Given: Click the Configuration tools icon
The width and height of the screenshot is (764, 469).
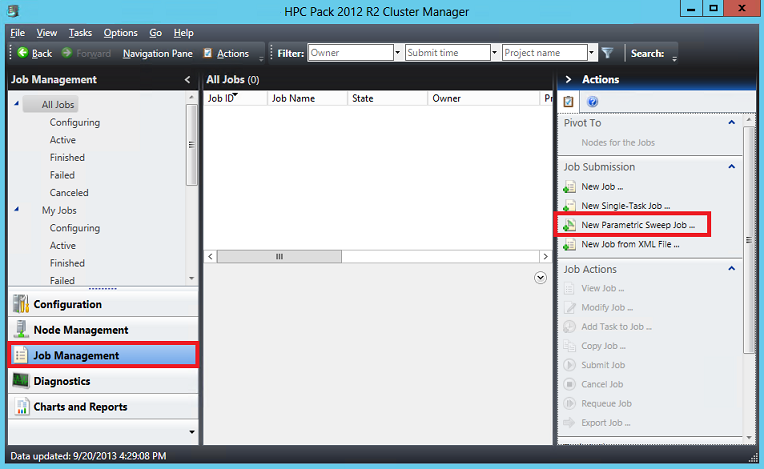Looking at the screenshot, I should coord(21,304).
